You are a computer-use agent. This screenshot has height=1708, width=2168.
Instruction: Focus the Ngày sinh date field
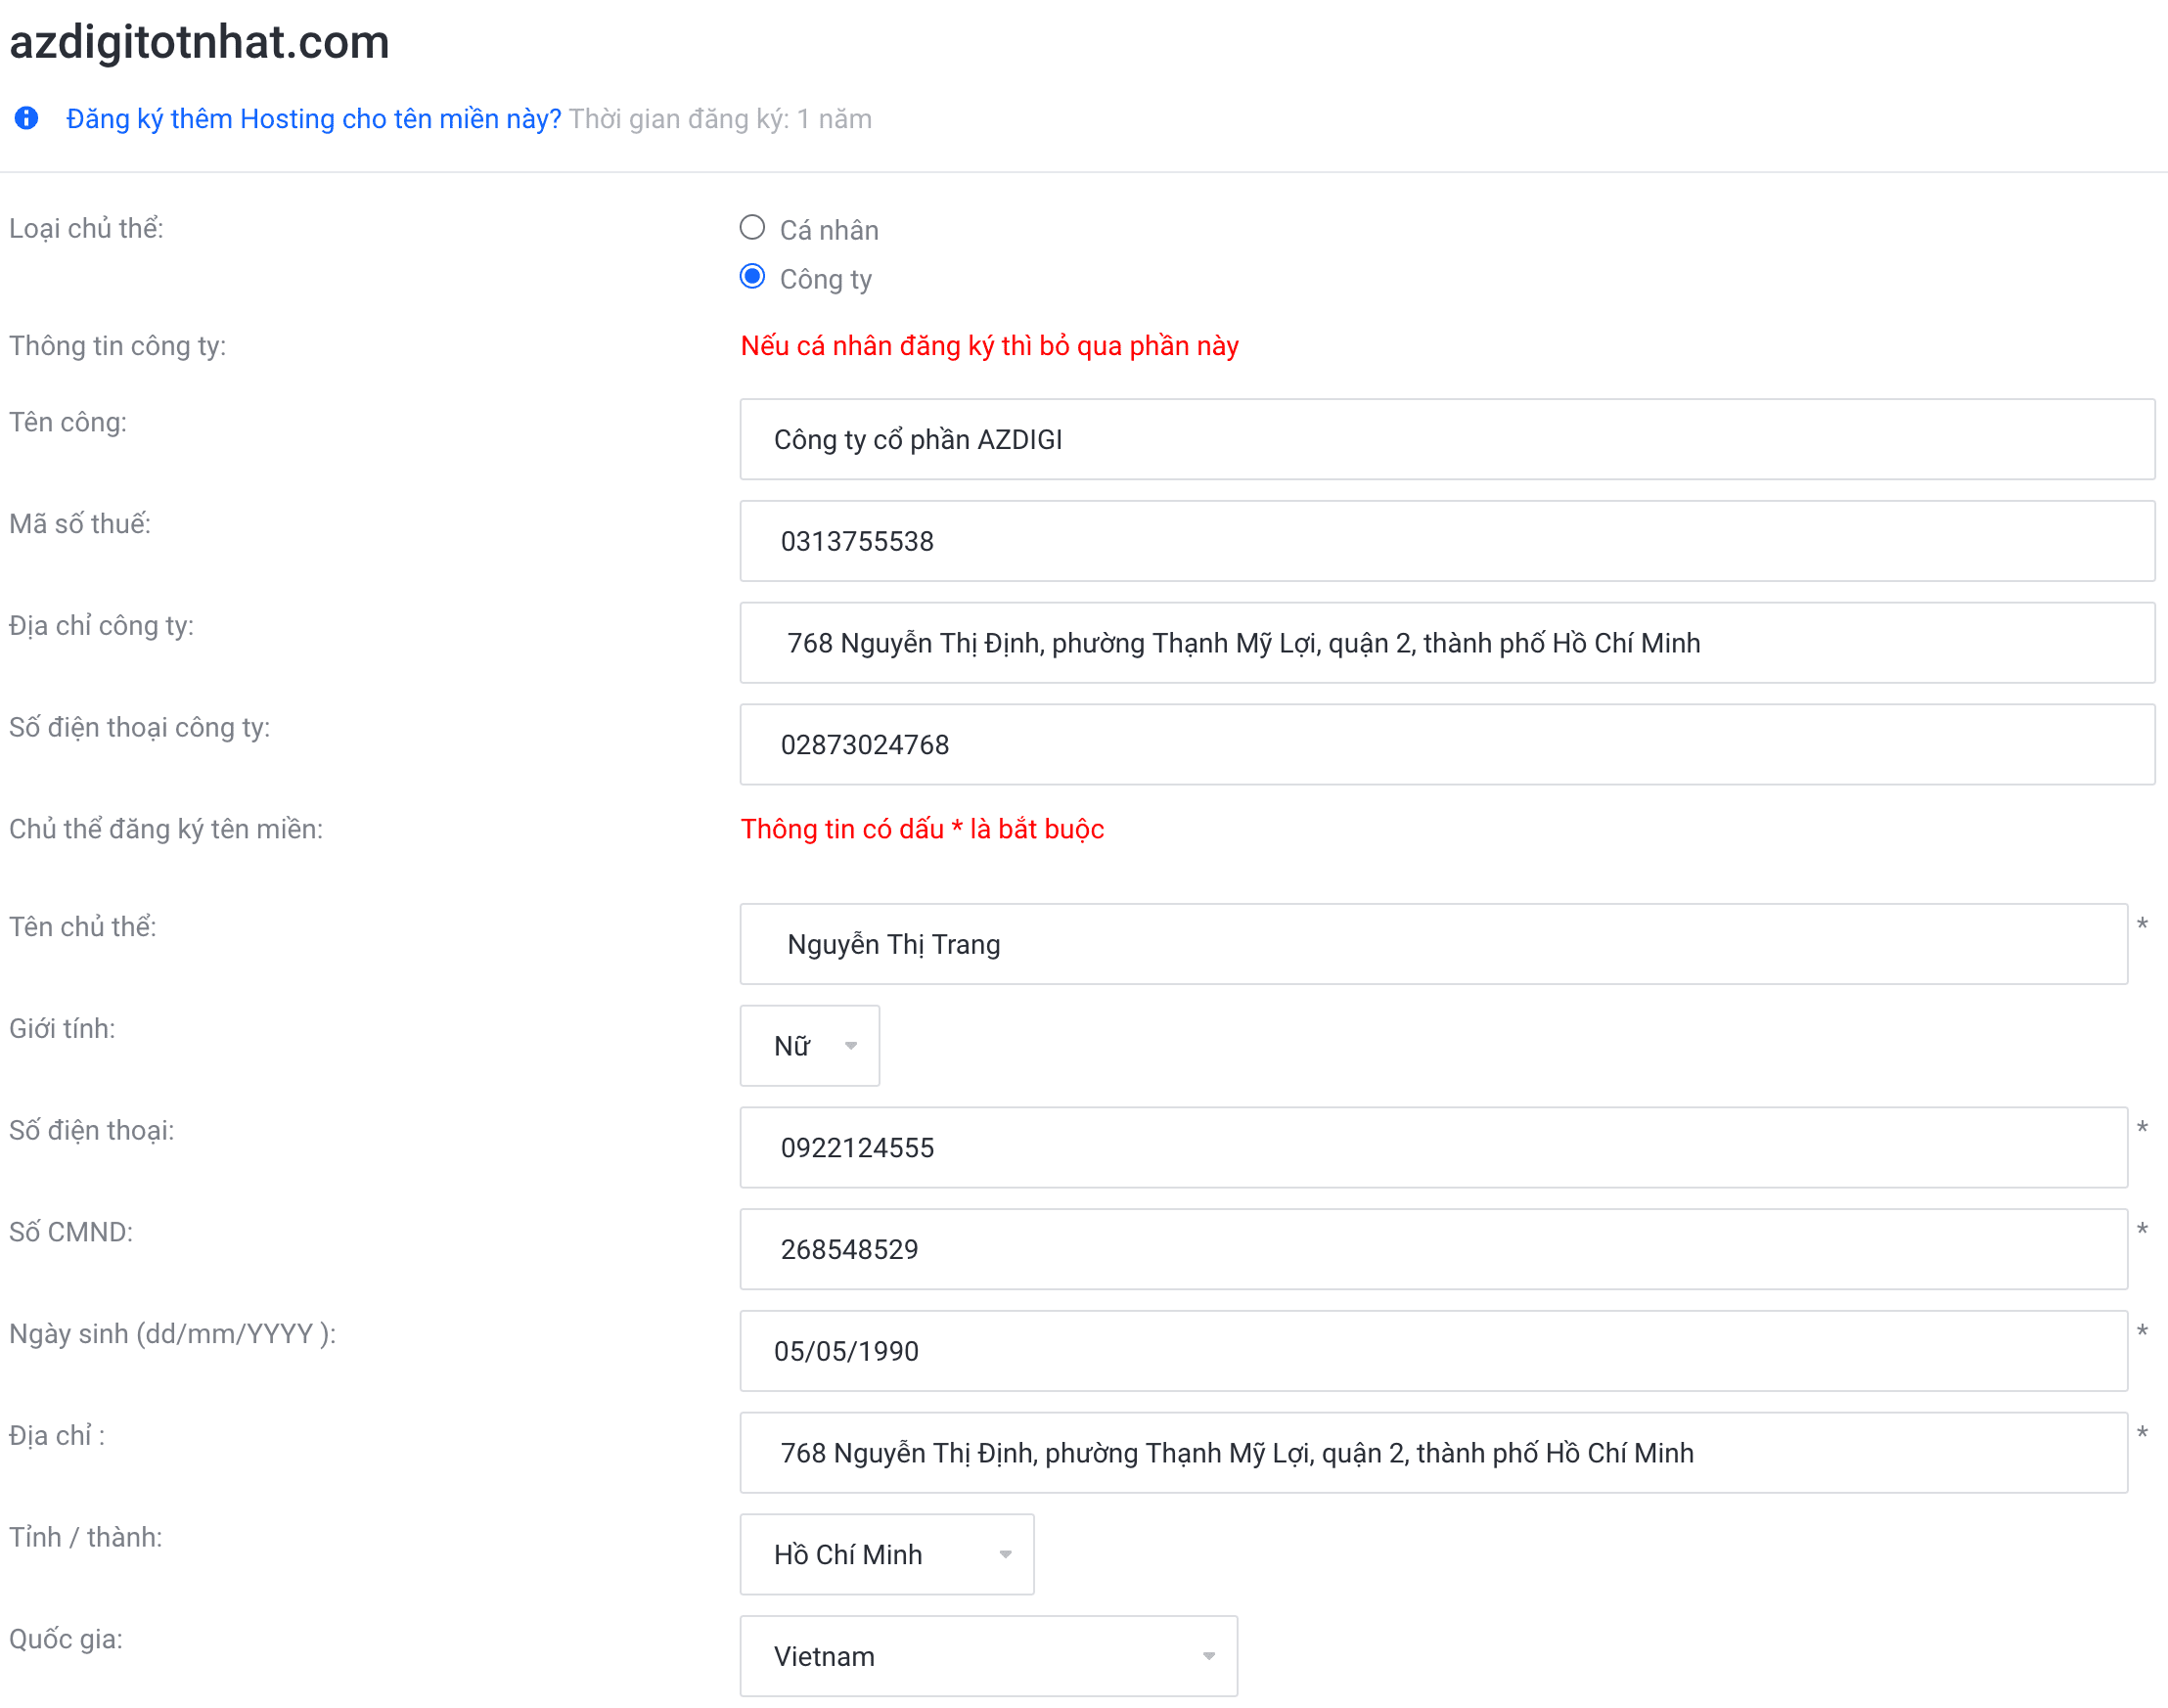click(1432, 1351)
